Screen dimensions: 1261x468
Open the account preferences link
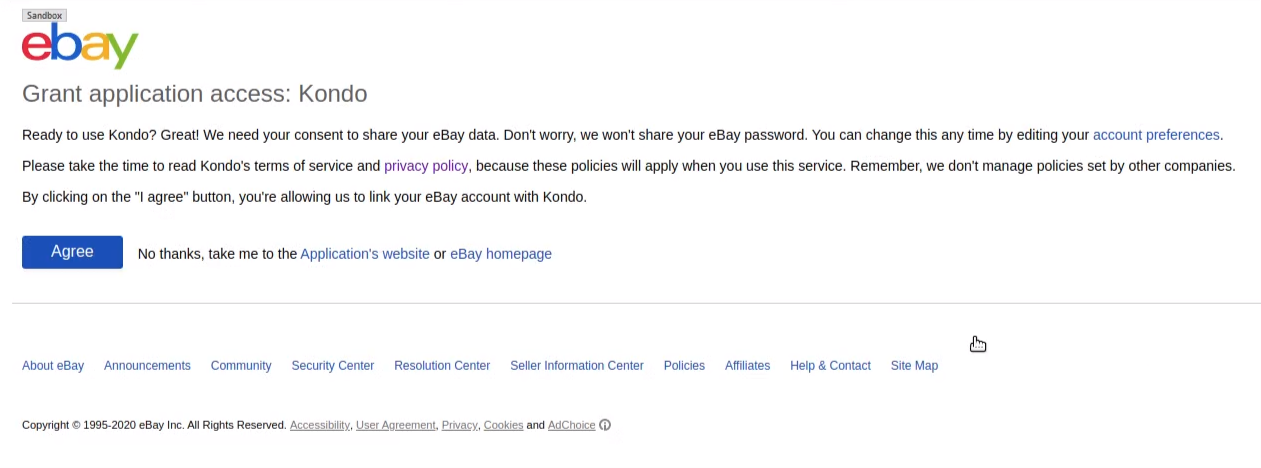point(1156,135)
